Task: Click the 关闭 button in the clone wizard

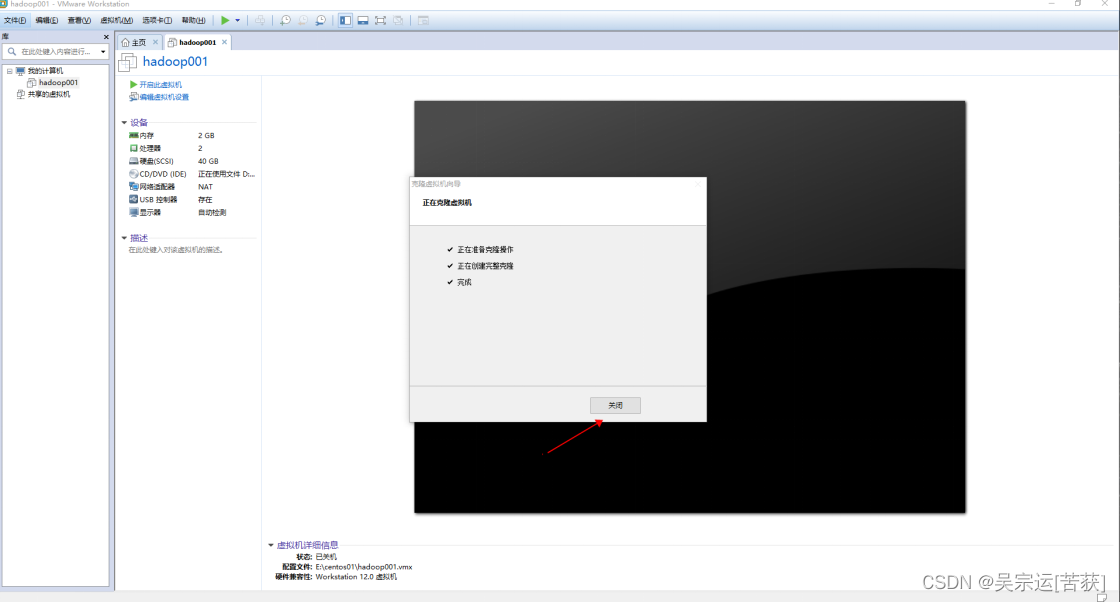Action: [615, 406]
